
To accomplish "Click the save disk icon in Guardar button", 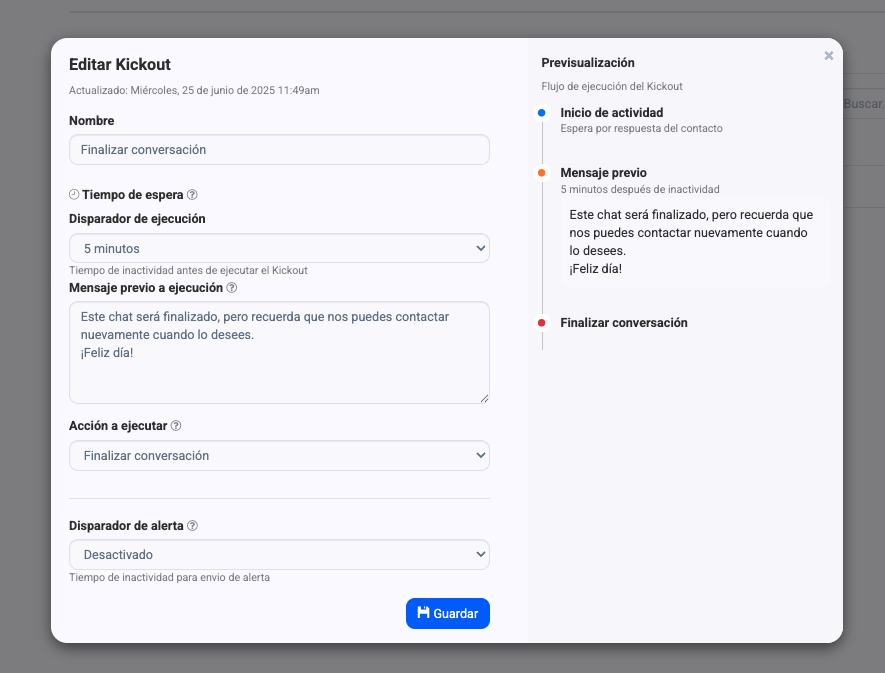I will [422, 613].
